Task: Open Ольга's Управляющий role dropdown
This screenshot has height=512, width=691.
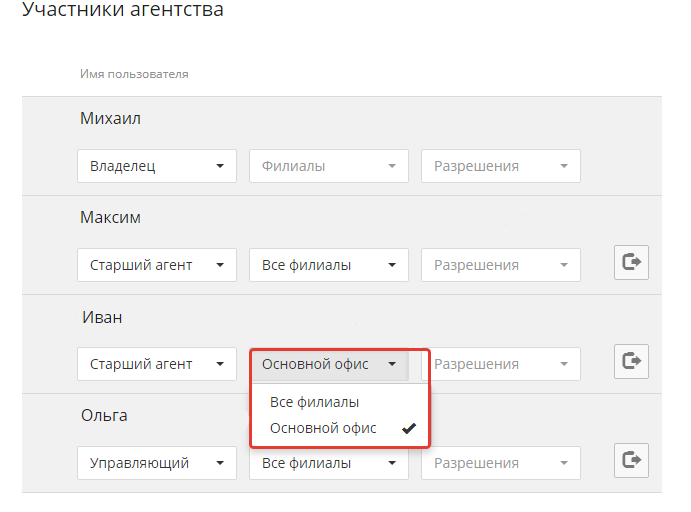Action: point(156,463)
